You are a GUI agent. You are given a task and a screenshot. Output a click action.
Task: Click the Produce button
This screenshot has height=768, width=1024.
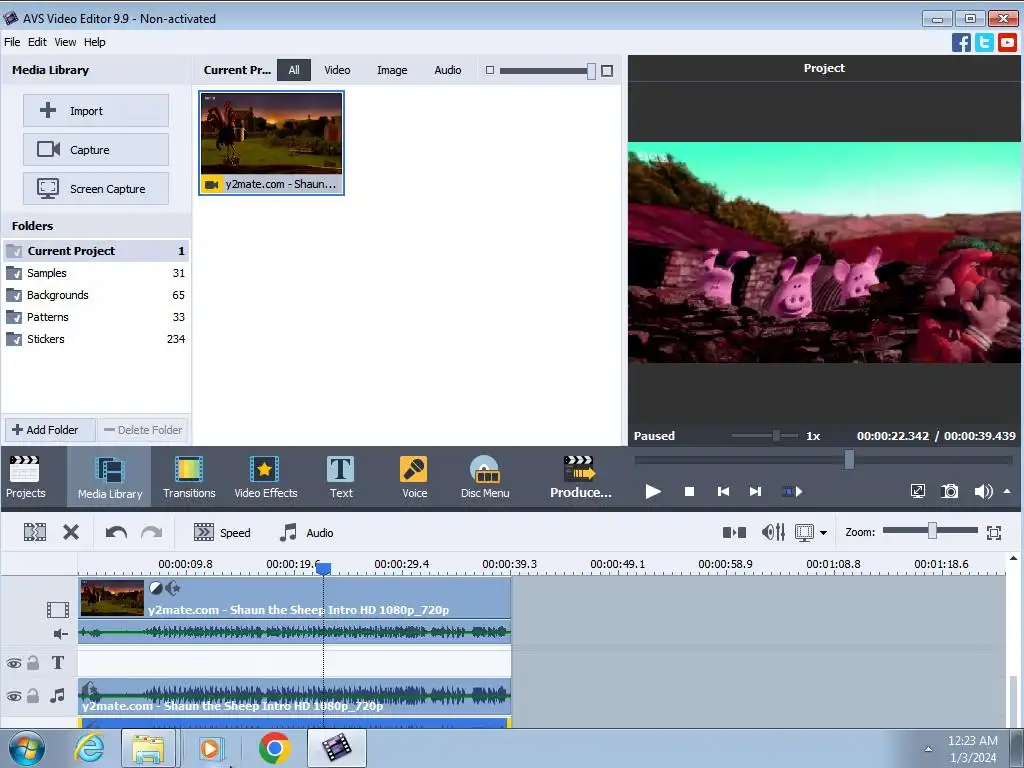coord(580,477)
